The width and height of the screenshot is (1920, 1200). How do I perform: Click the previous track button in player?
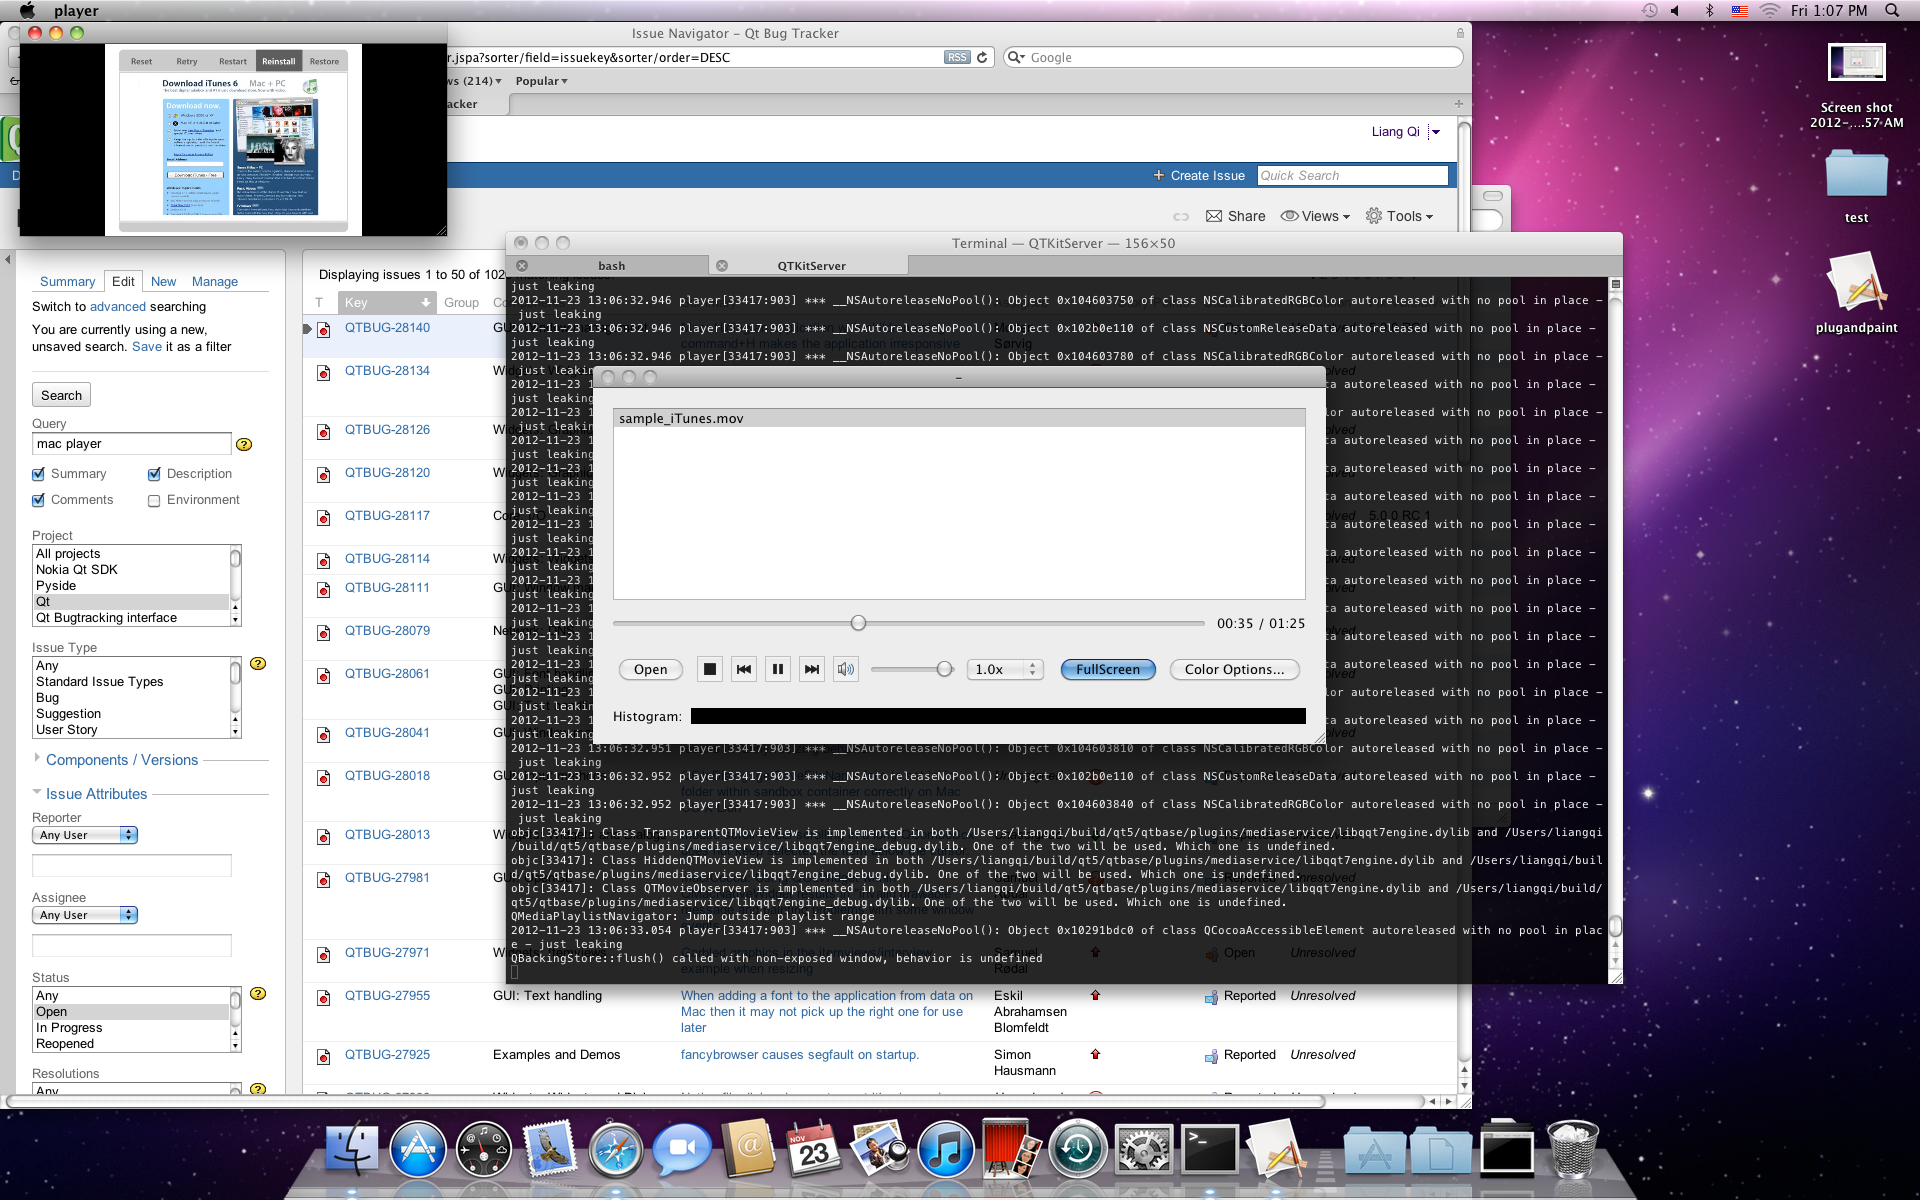coord(744,669)
